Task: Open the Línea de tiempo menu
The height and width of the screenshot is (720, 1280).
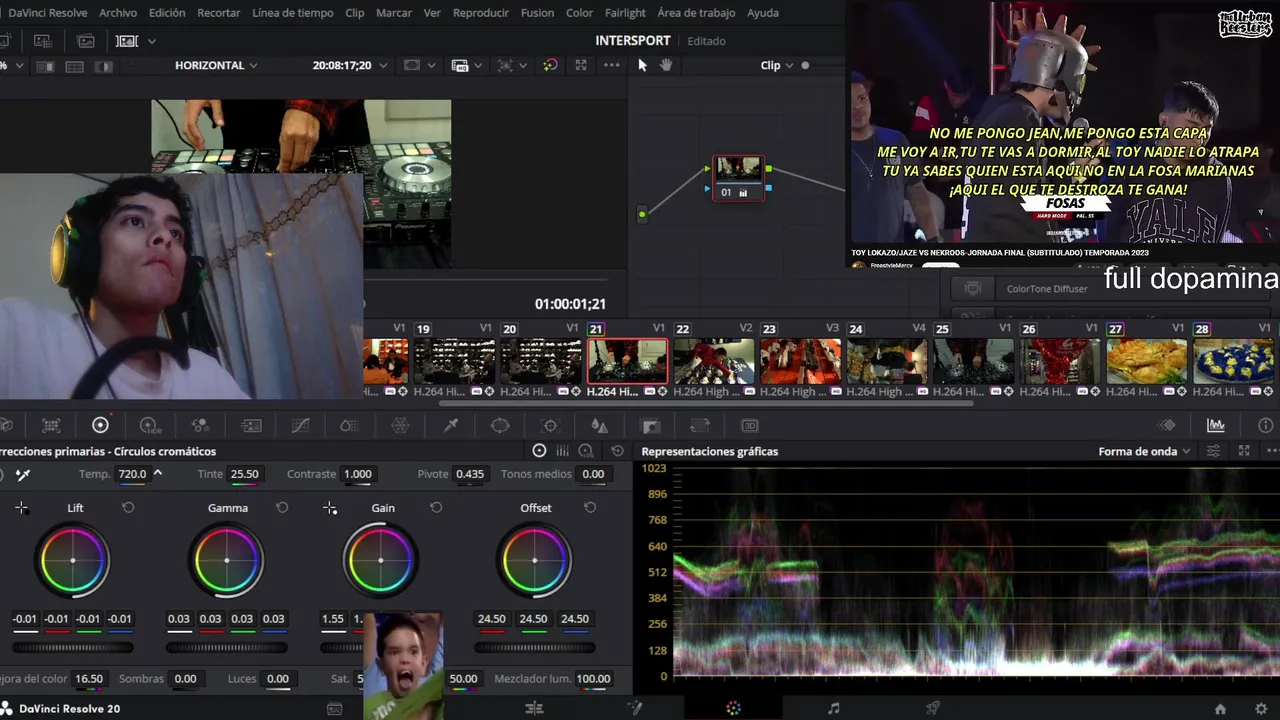Action: [293, 13]
